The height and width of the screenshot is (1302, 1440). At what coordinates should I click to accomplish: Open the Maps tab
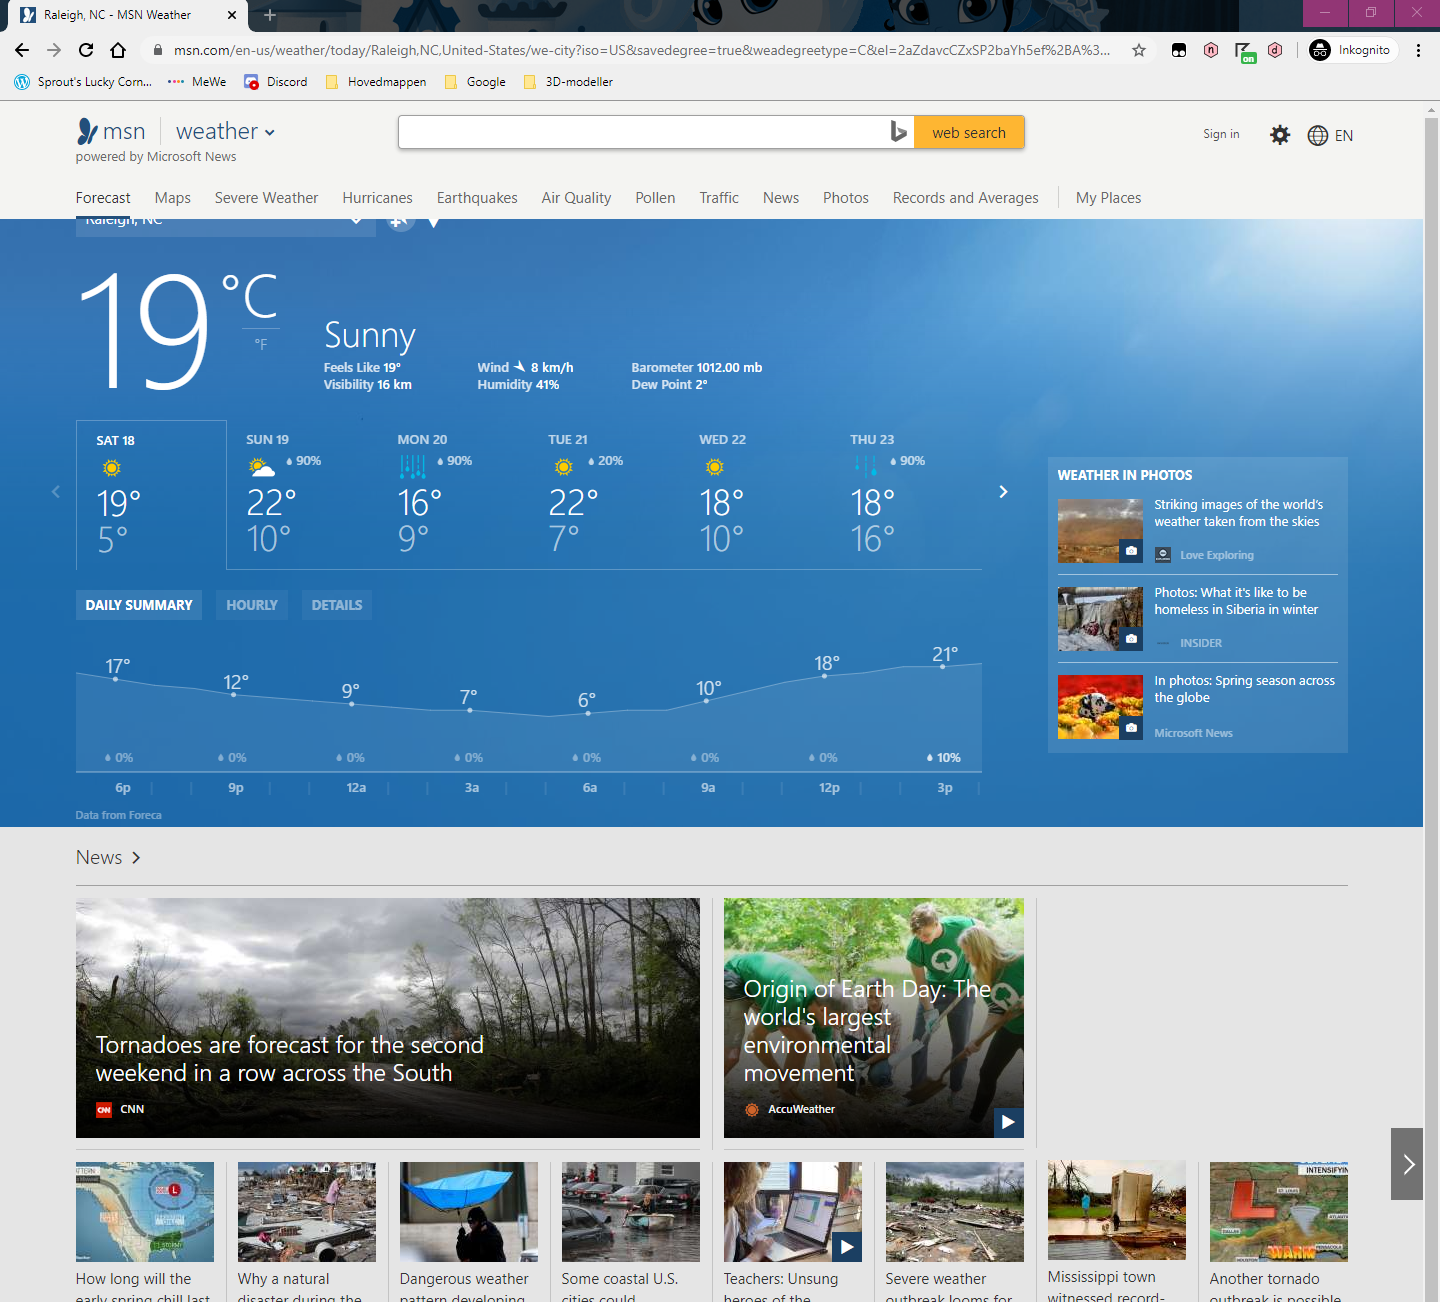173,198
